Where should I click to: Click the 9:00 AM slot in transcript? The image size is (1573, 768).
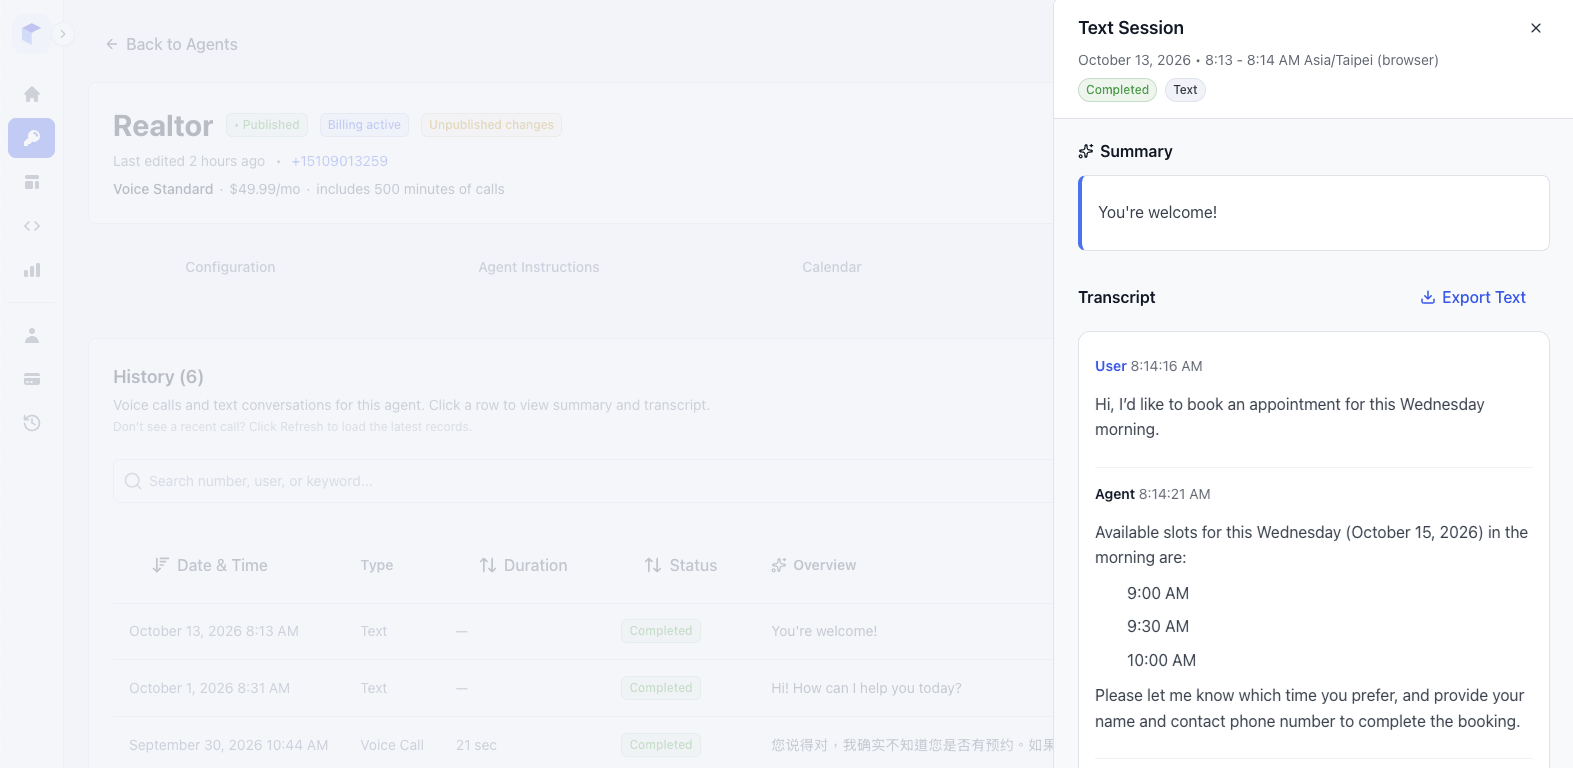[1158, 593]
